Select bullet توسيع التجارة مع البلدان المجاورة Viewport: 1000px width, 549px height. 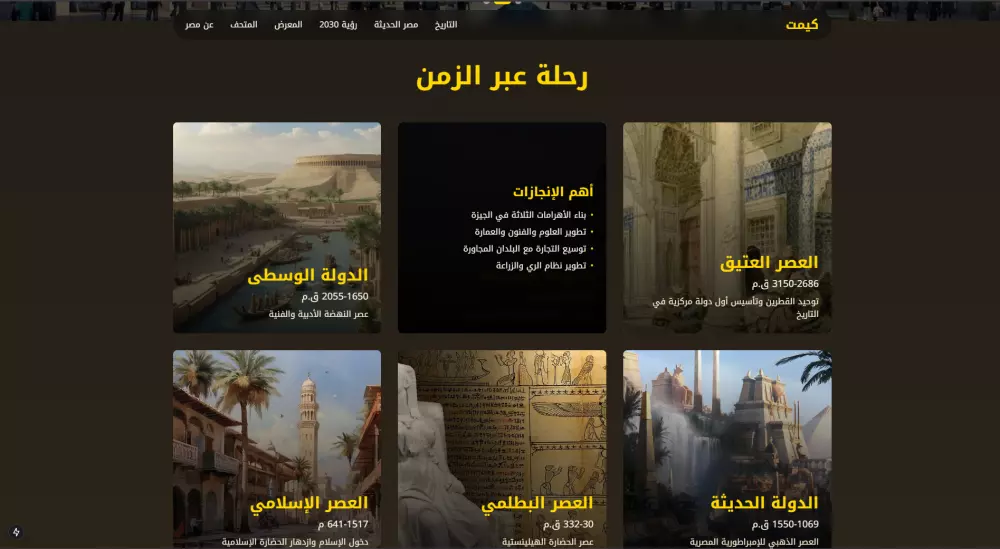[x=525, y=249]
